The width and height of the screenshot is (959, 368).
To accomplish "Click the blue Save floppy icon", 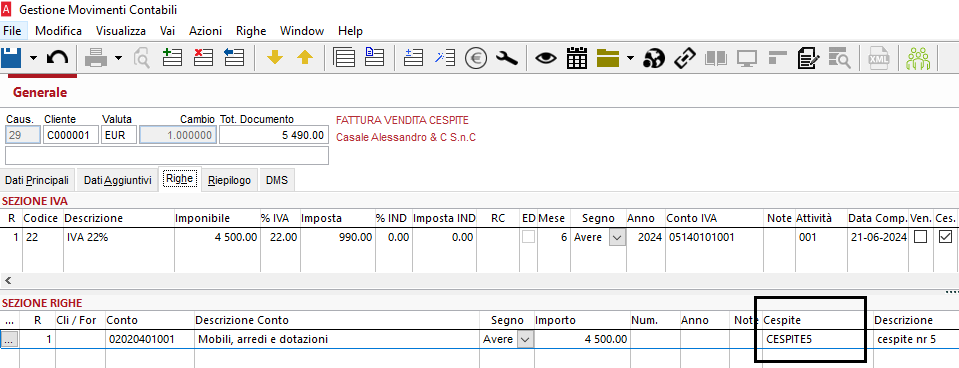I will click(x=11, y=58).
